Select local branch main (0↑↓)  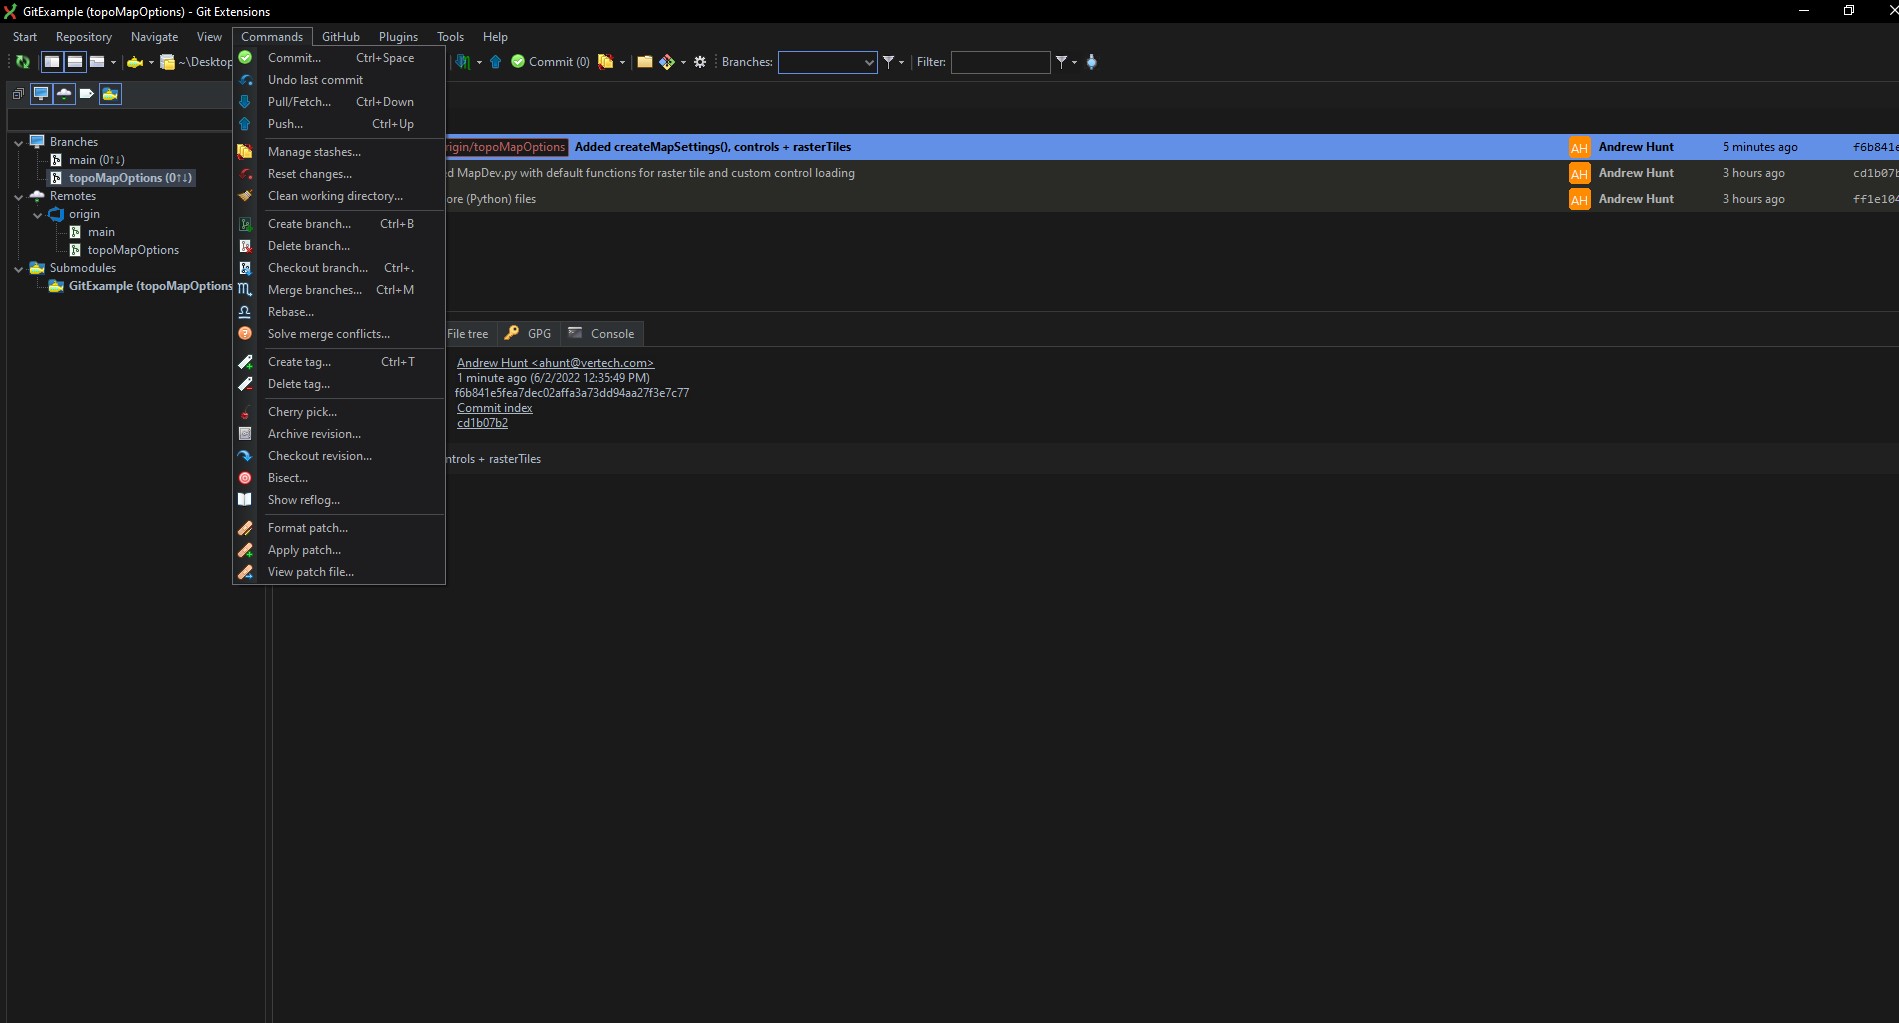coord(96,160)
